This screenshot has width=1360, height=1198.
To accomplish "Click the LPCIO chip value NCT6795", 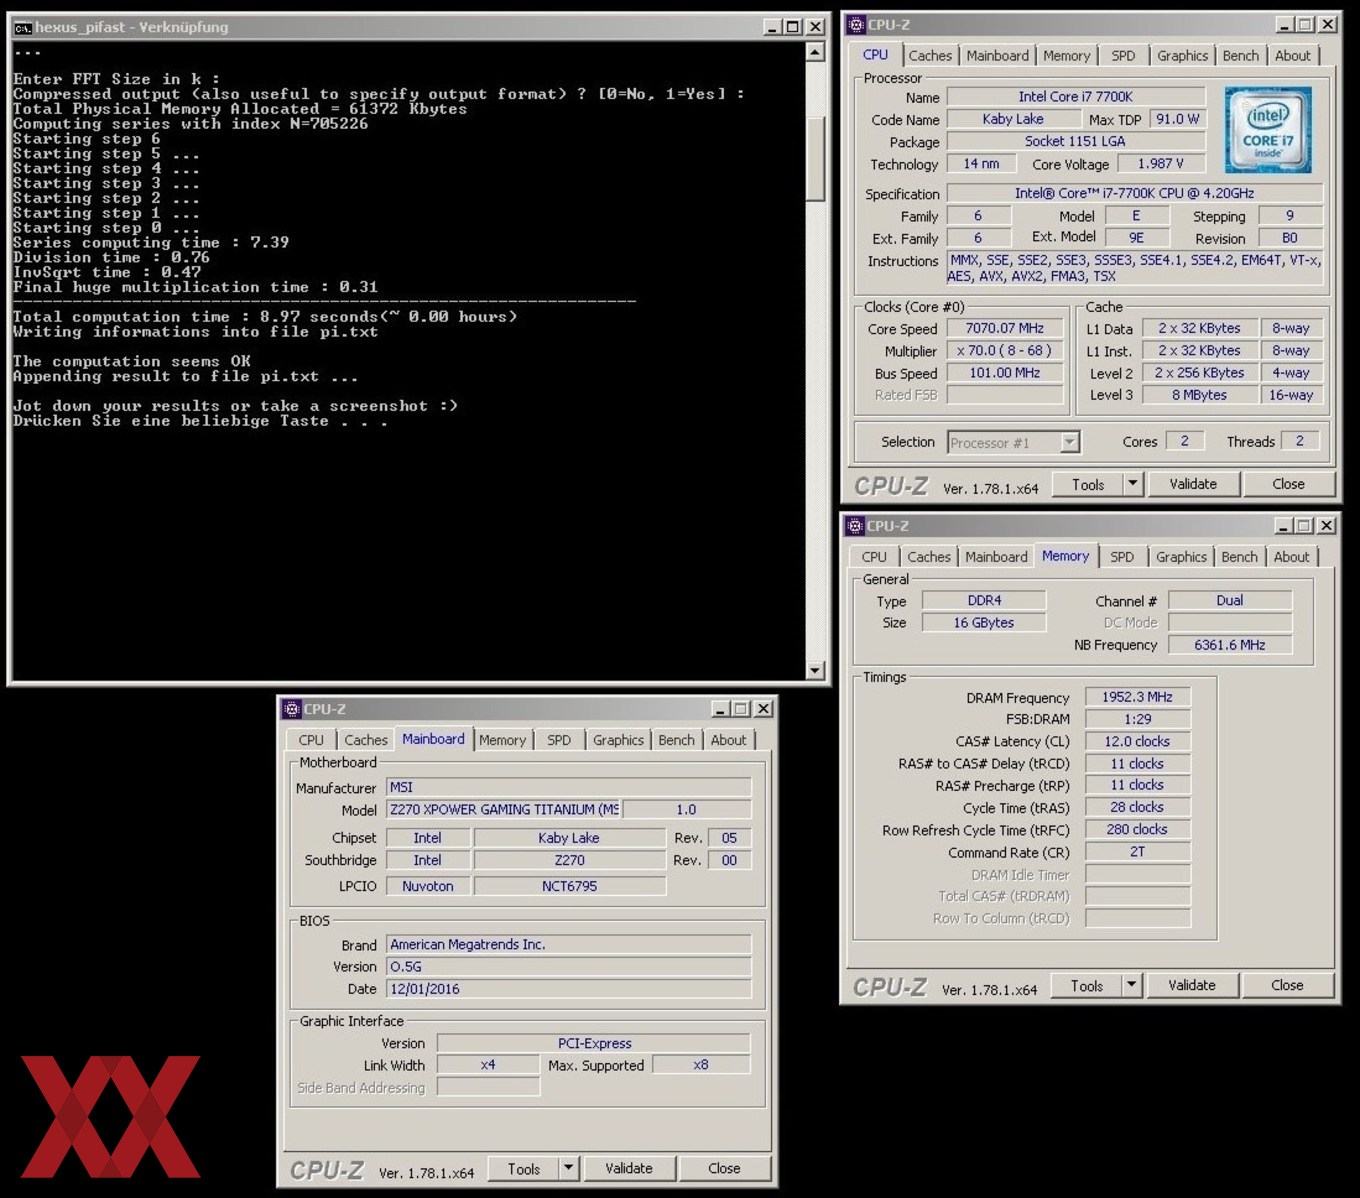I will pos(569,885).
